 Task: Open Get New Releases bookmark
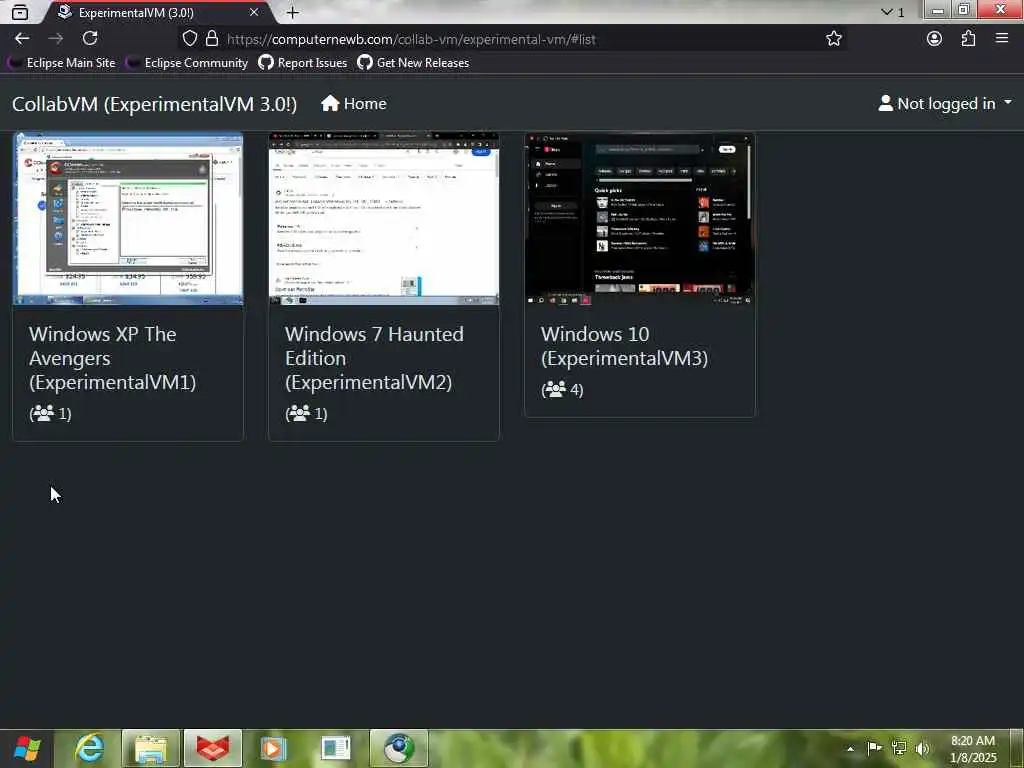pyautogui.click(x=413, y=63)
